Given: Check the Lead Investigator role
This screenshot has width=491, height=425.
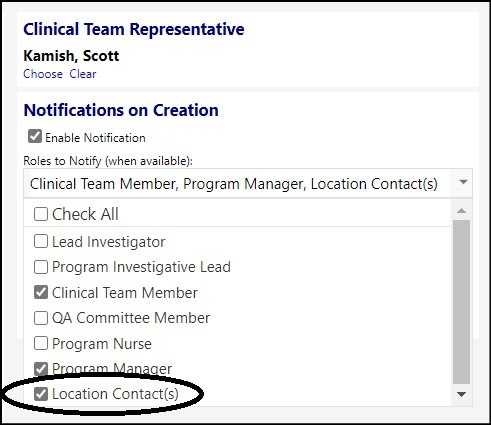Looking at the screenshot, I should tap(41, 241).
